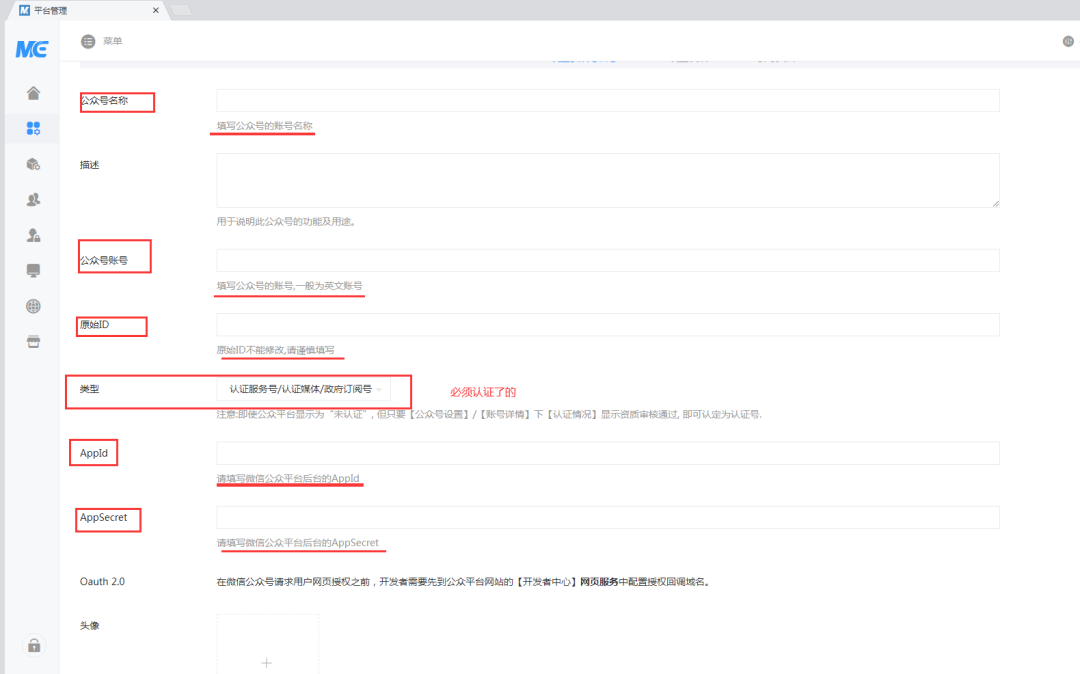The image size is (1080, 674).
Task: Click the highlighted apps grid sidebar icon
Action: point(33,128)
